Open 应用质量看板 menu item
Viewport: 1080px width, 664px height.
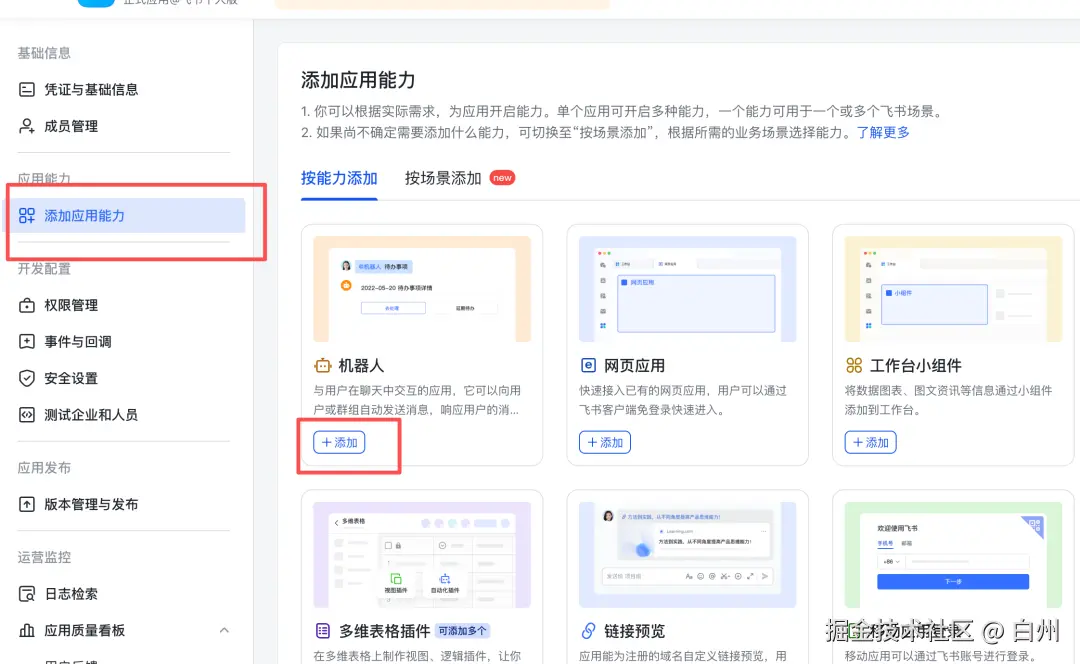click(85, 630)
